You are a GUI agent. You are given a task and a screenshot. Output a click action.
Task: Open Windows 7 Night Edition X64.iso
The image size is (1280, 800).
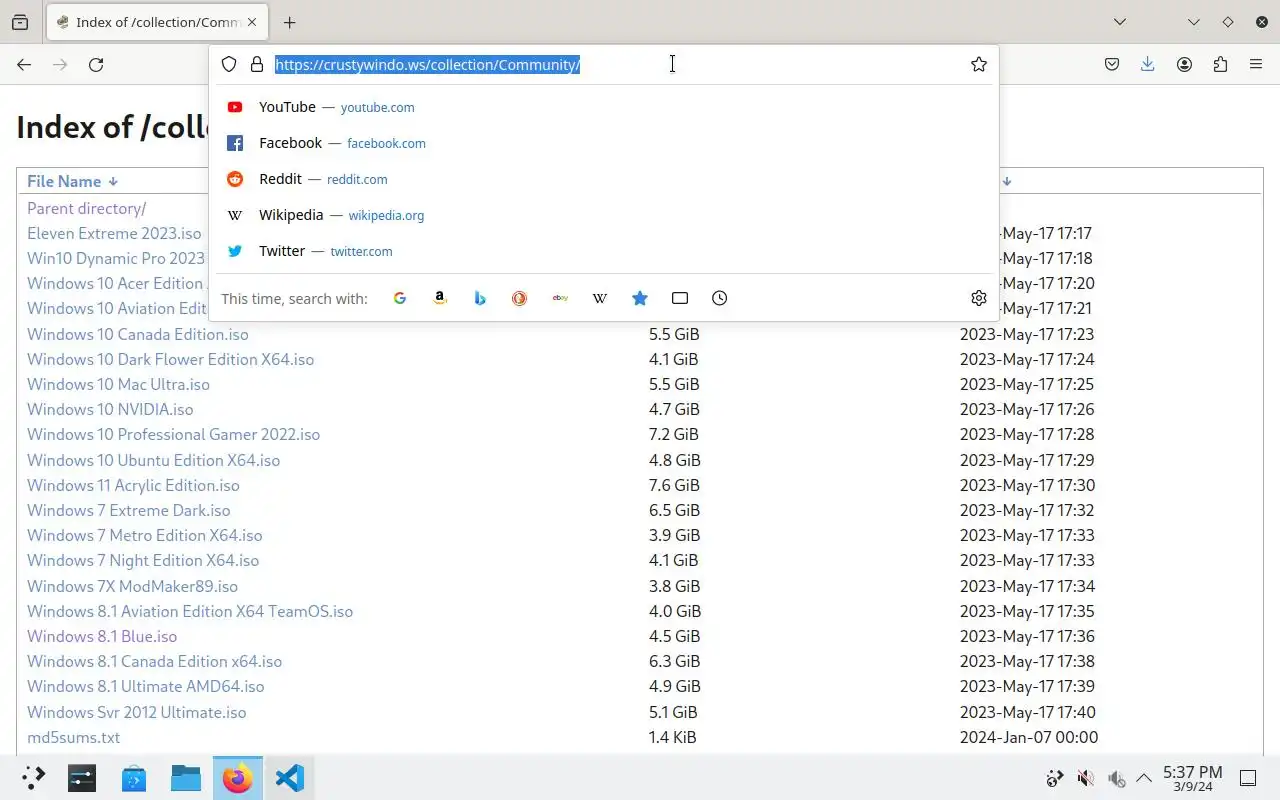click(143, 560)
